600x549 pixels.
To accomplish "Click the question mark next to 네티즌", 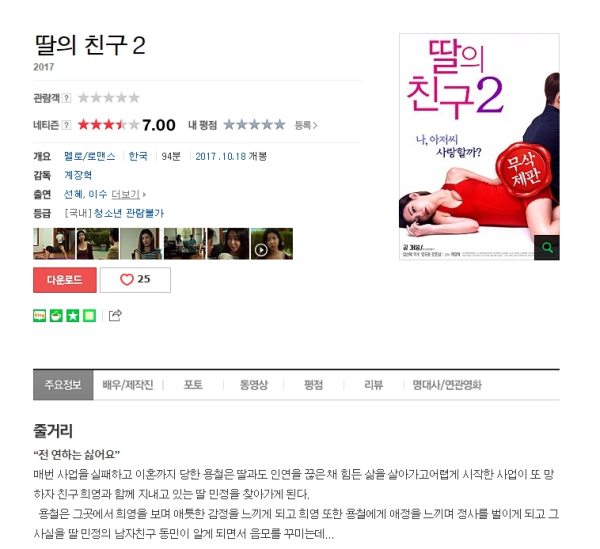I will click(67, 125).
